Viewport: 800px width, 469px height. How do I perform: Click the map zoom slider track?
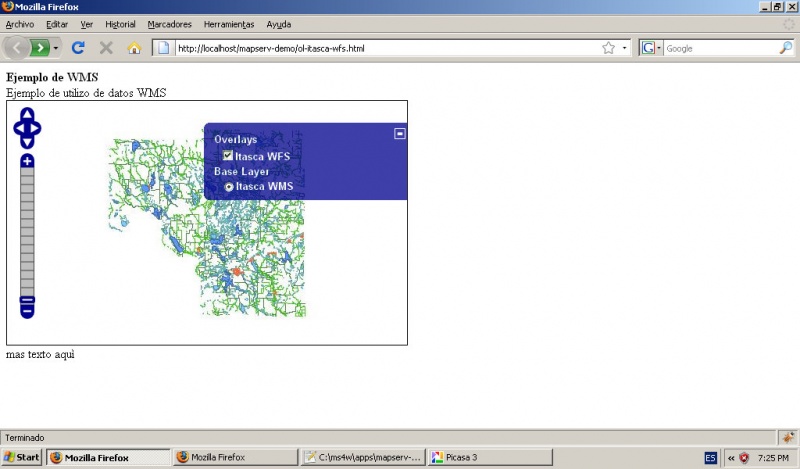(x=27, y=230)
